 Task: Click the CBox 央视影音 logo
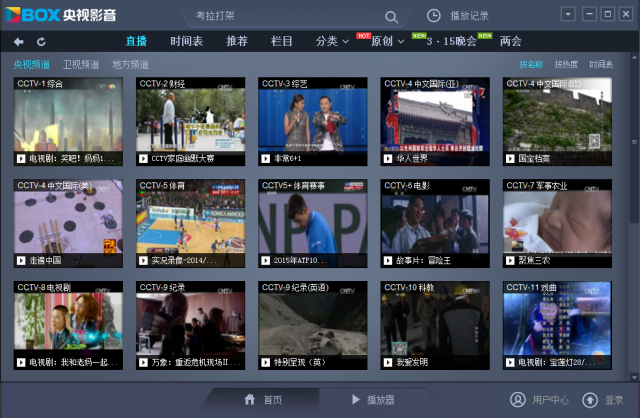(x=61, y=15)
